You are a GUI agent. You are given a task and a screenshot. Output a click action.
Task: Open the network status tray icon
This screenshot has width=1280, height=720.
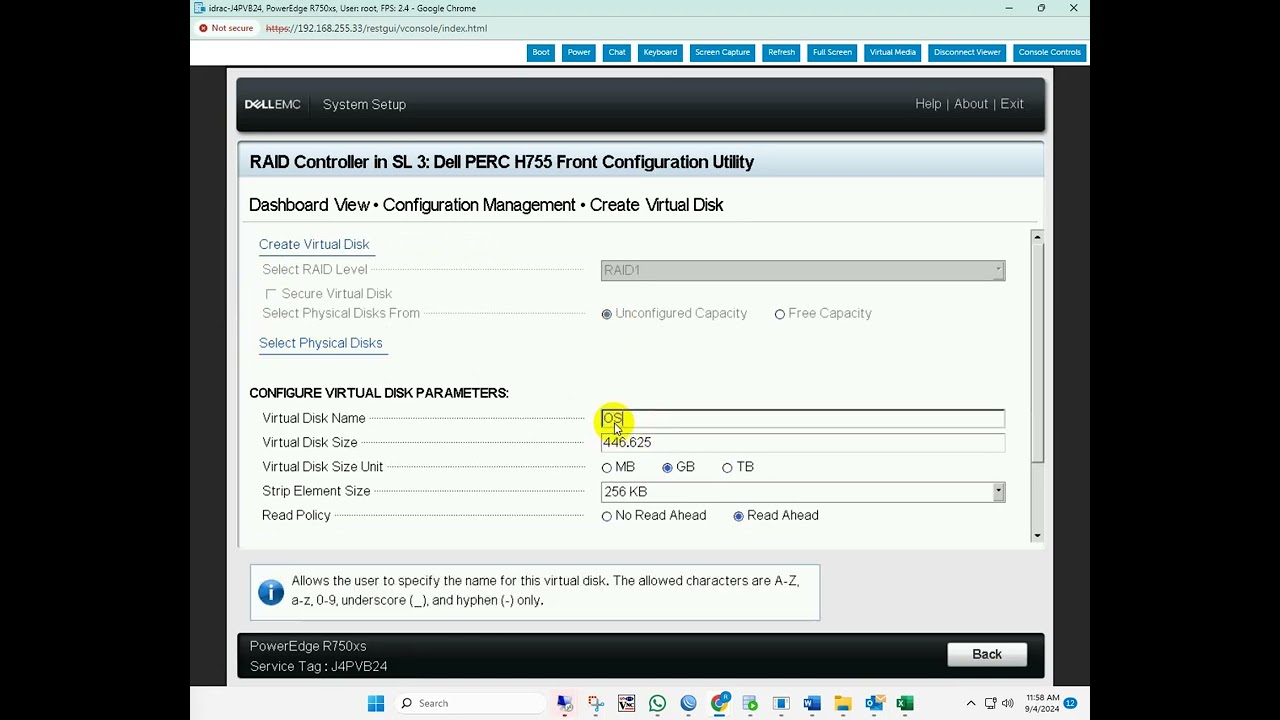coord(990,703)
